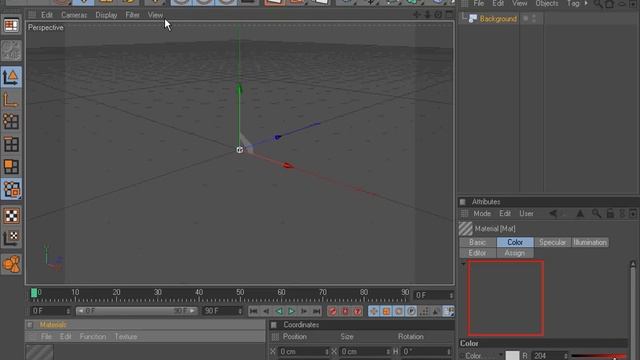Click the keyframe selection red question icon
640x360 pixels.
click(358, 311)
